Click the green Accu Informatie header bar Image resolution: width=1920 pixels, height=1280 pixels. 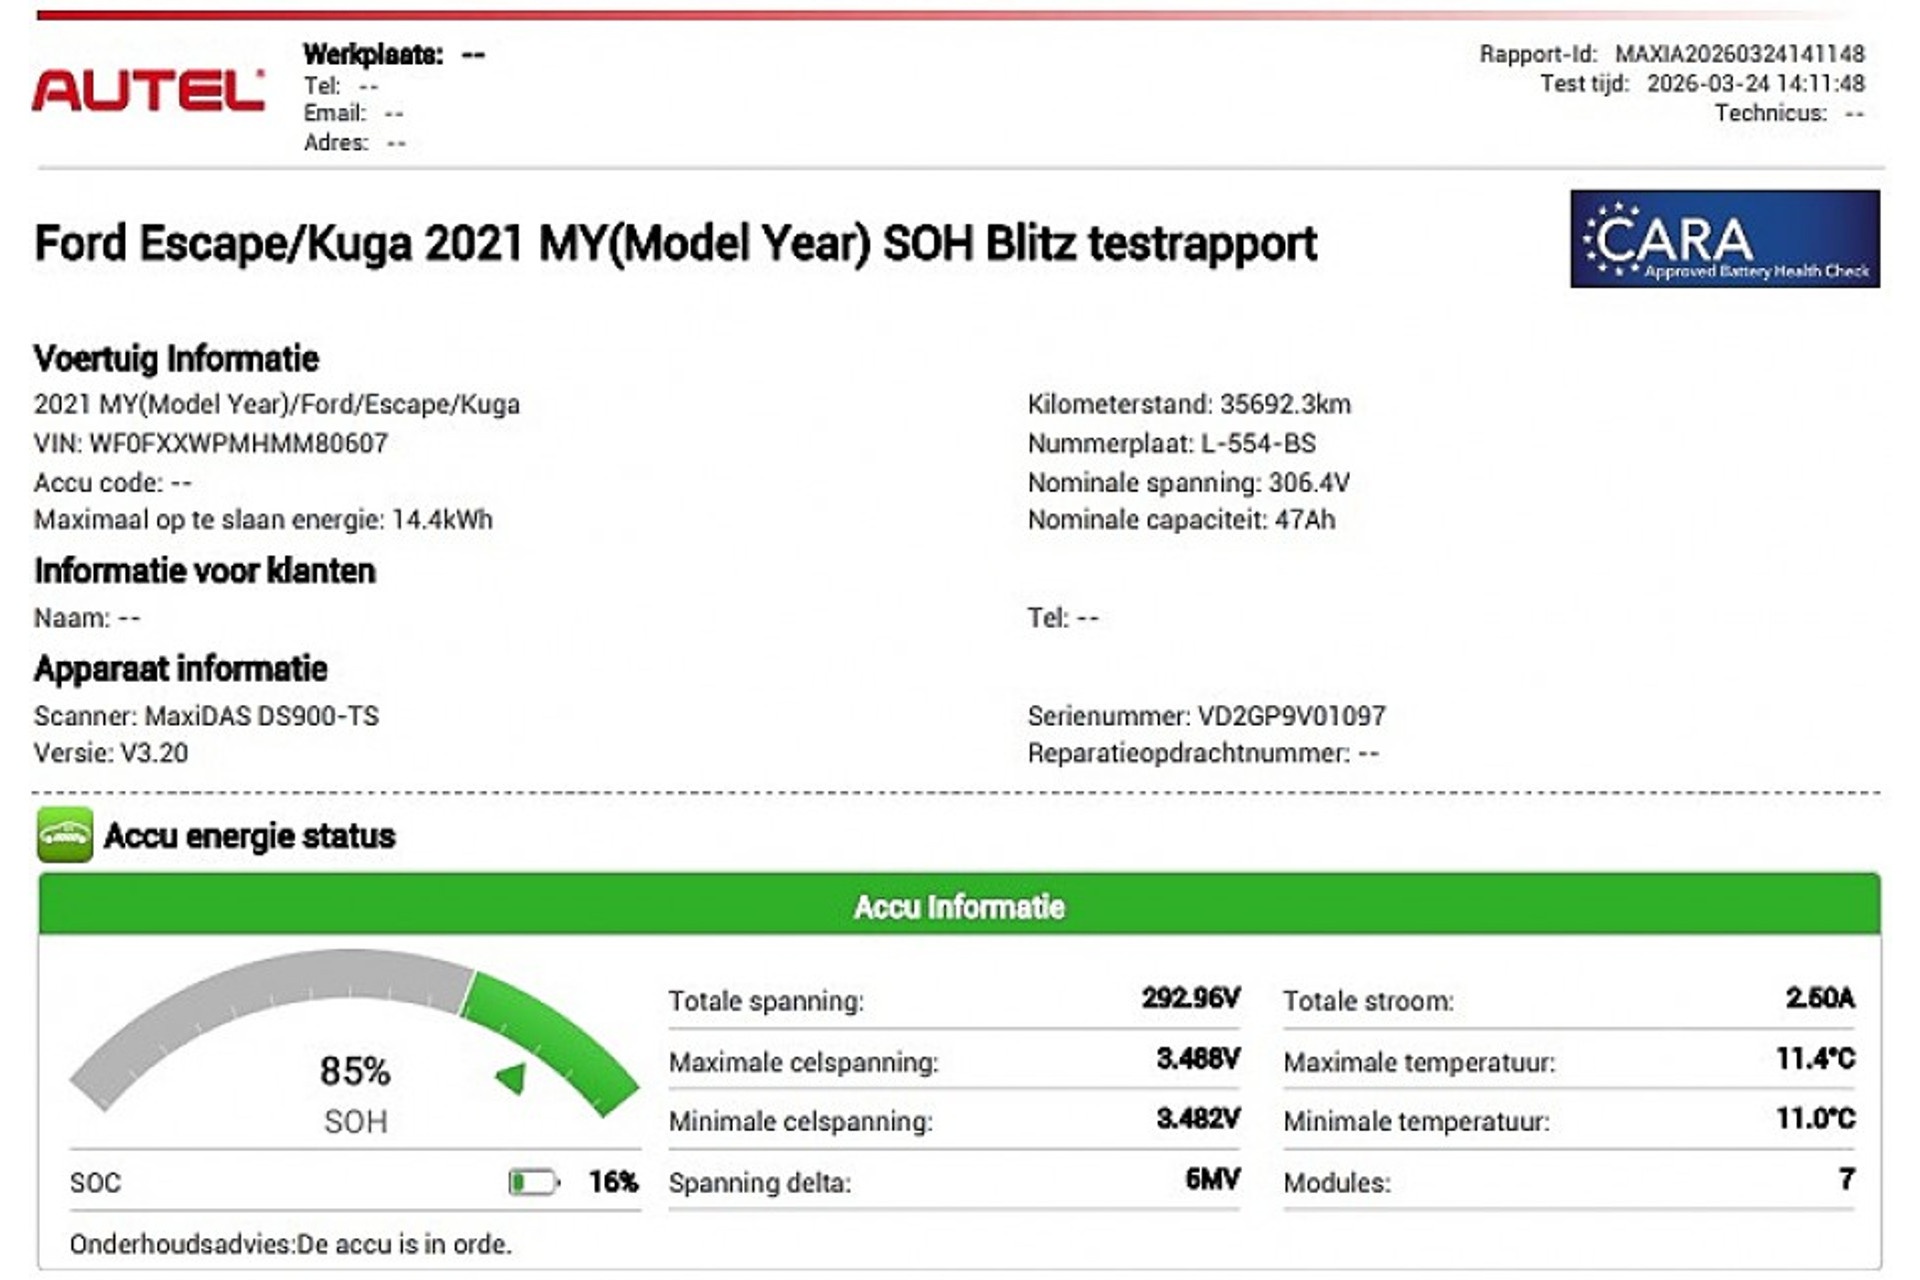[x=958, y=907]
